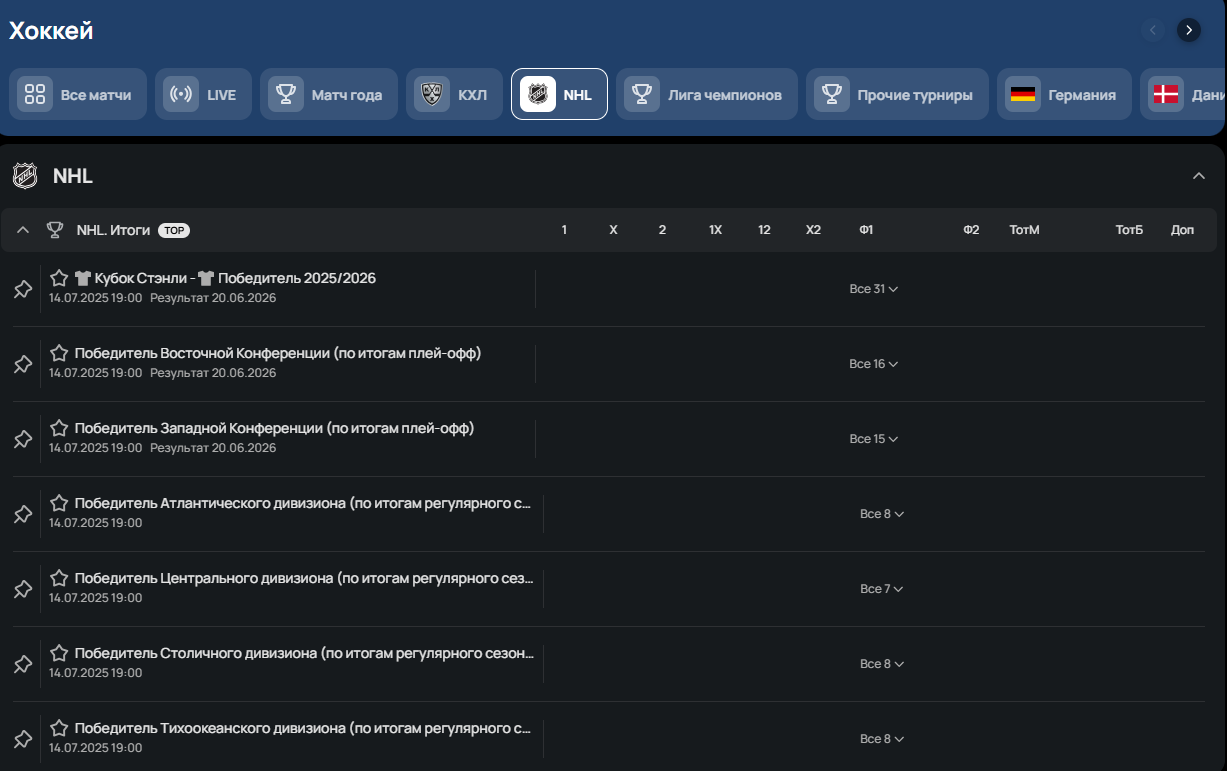Click the left arrow tab scroll button
Viewport: 1227px width, 771px height.
pyautogui.click(x=1153, y=30)
